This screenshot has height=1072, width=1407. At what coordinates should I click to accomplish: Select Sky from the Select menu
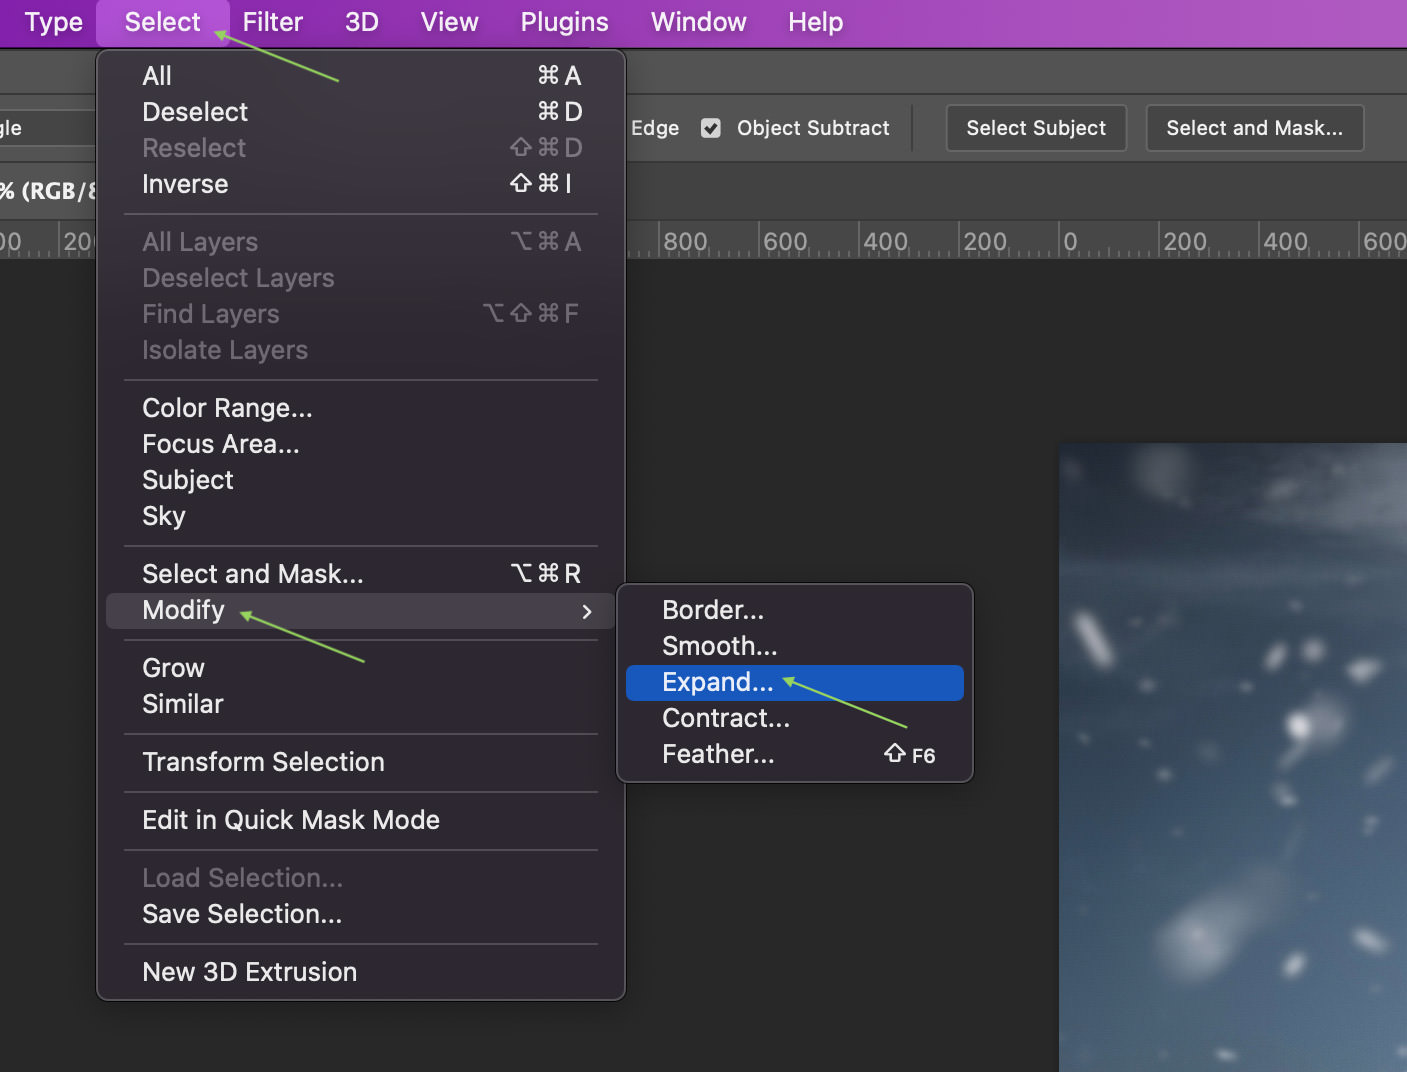[x=163, y=516]
